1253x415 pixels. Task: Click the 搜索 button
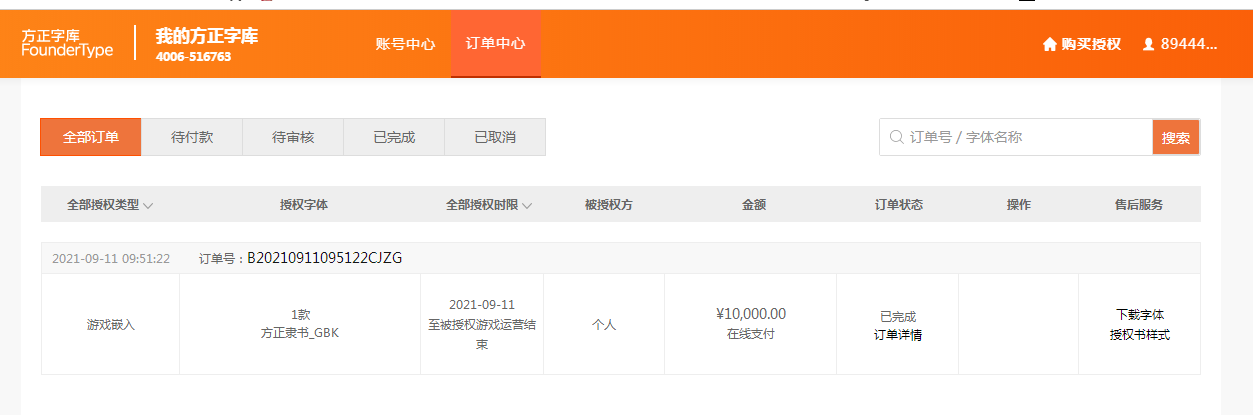(x=1176, y=137)
